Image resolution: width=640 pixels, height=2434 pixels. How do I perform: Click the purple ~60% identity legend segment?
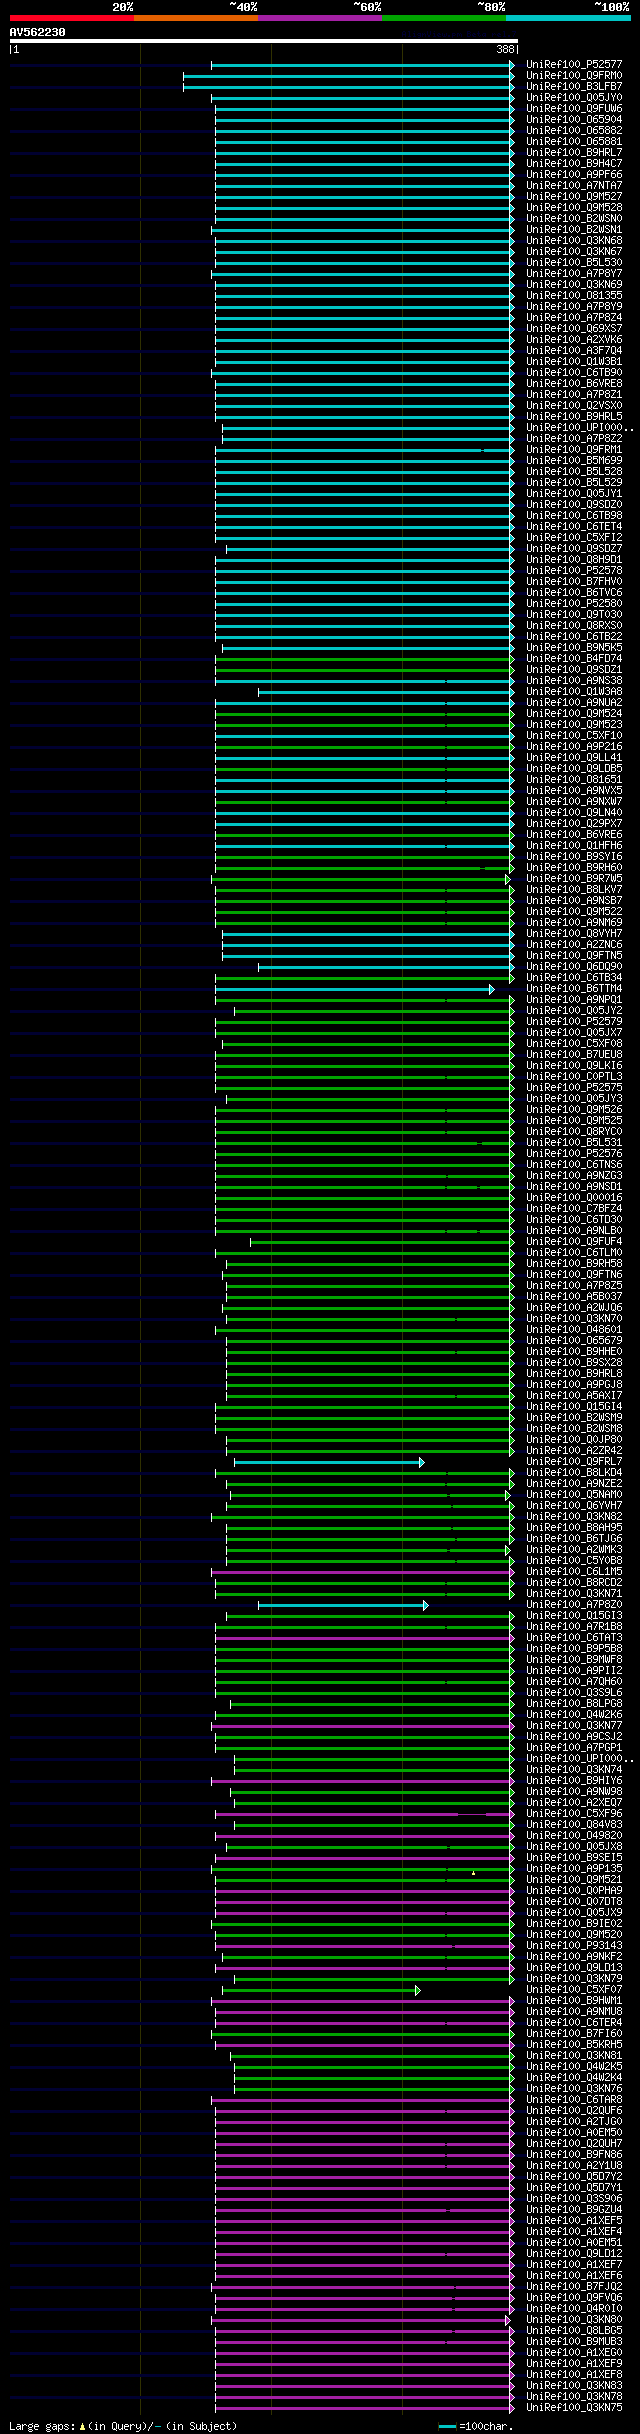(x=319, y=18)
